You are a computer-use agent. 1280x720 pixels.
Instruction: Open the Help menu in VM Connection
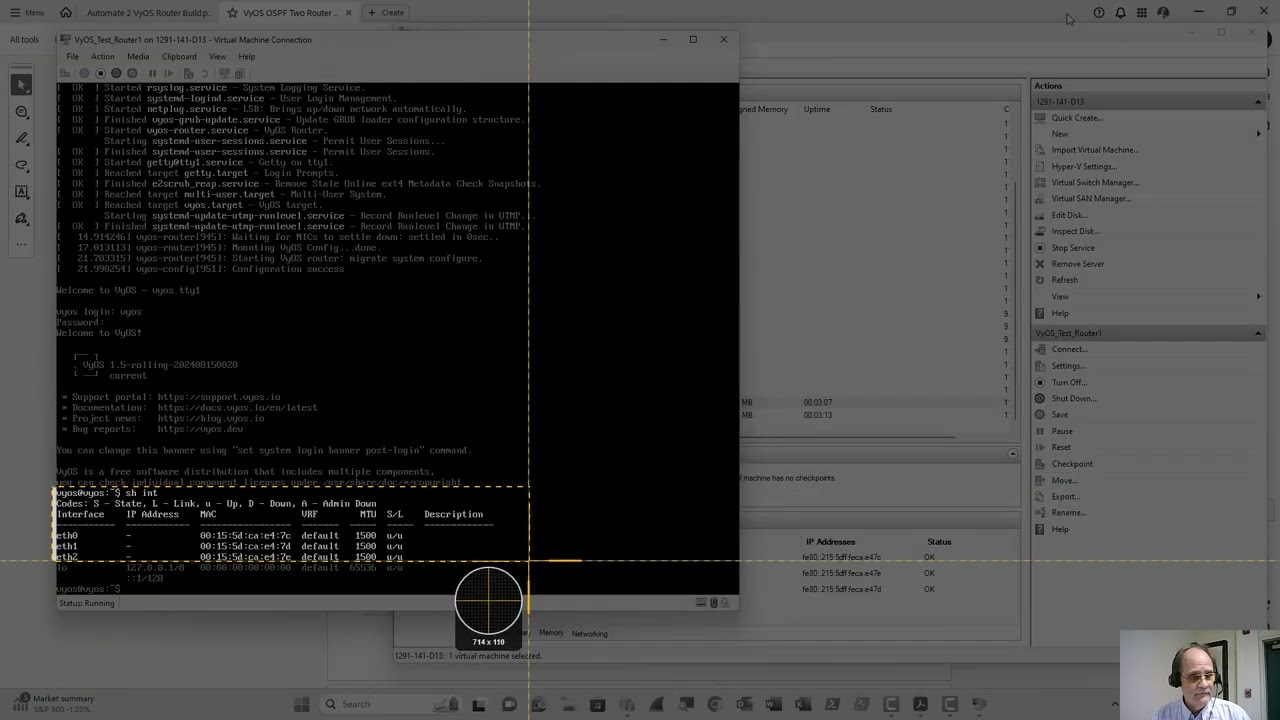(246, 56)
